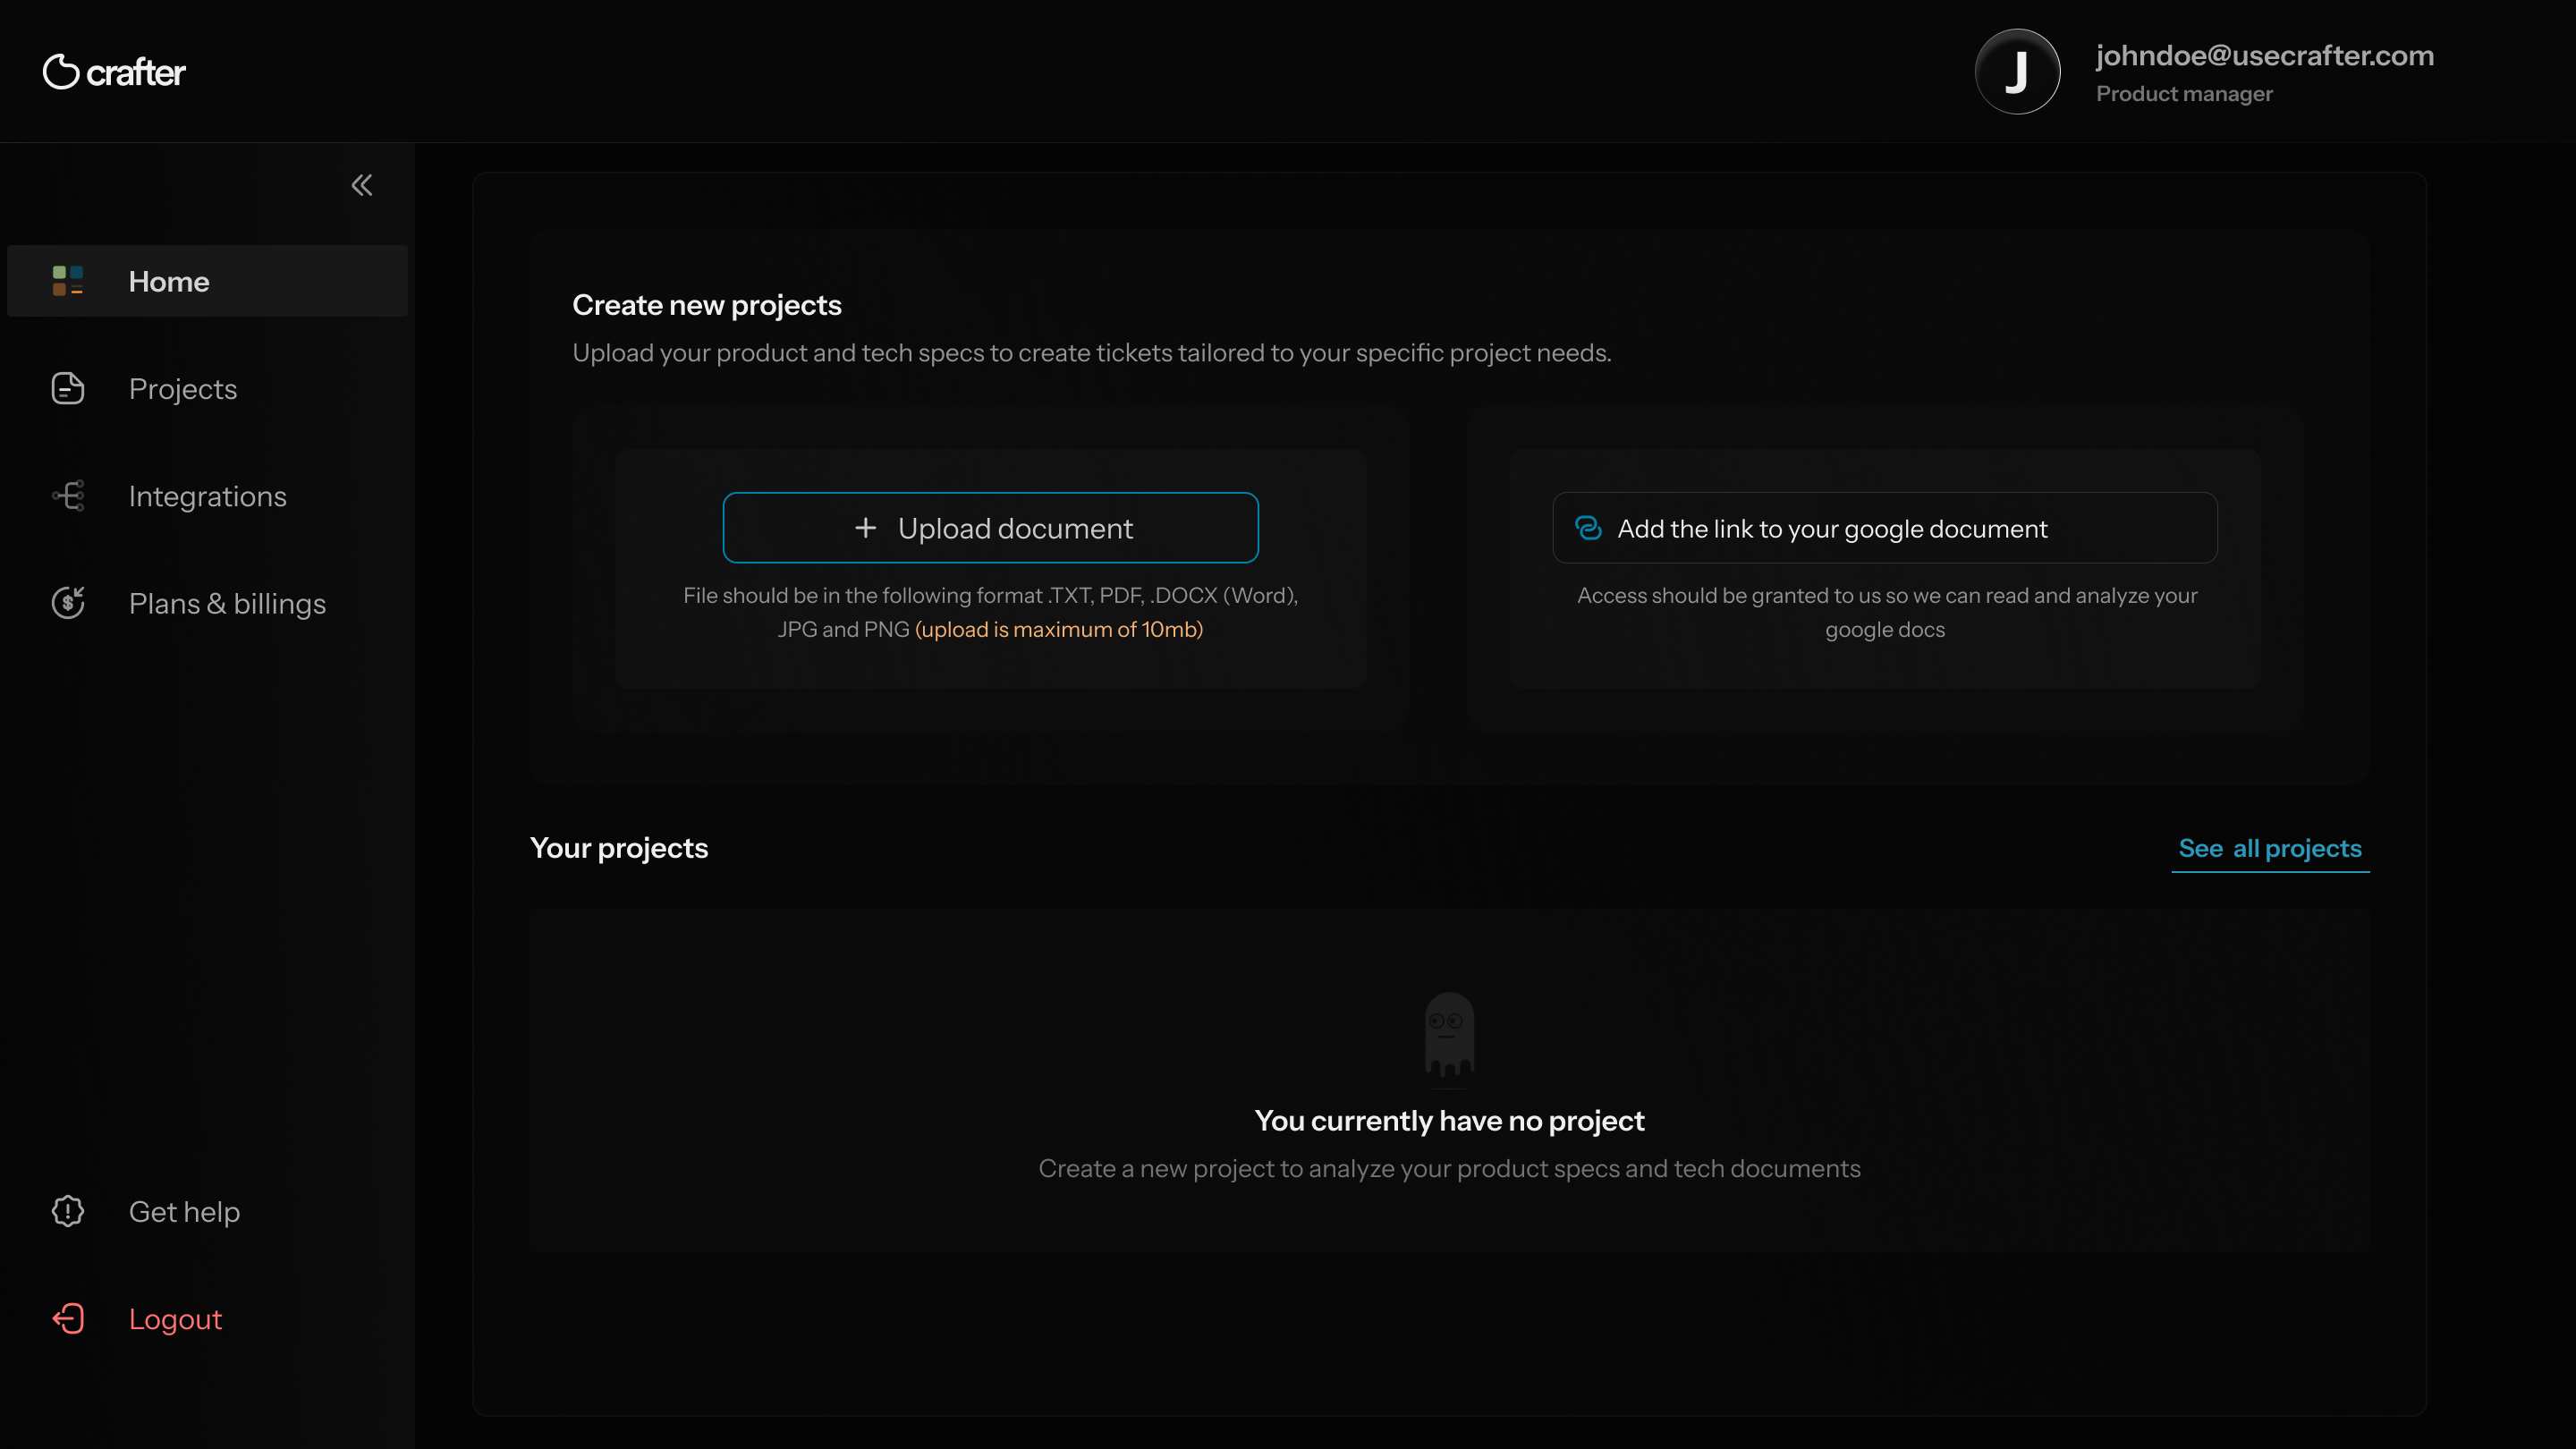Click the johndoe@usecrafter.com account email
This screenshot has width=2576, height=1449.
coord(2264,56)
